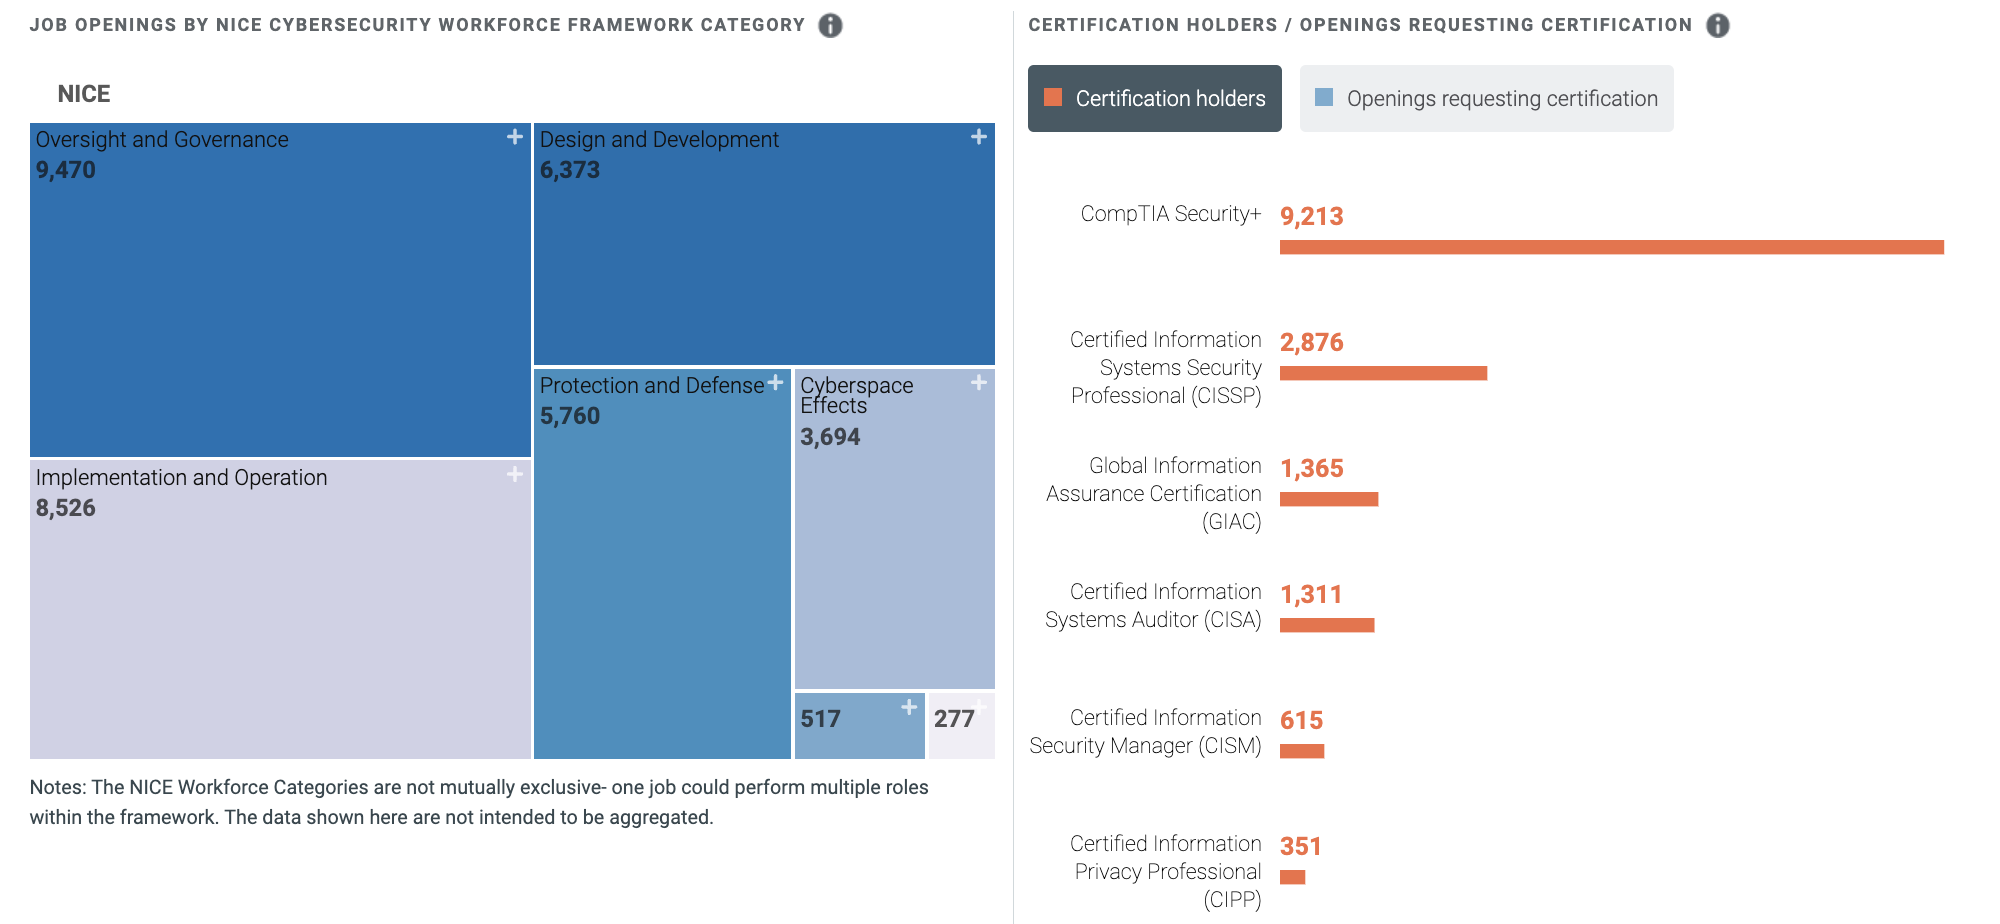Image resolution: width=2000 pixels, height=924 pixels.
Task: Expand Design and Development plus icon
Action: [x=978, y=137]
